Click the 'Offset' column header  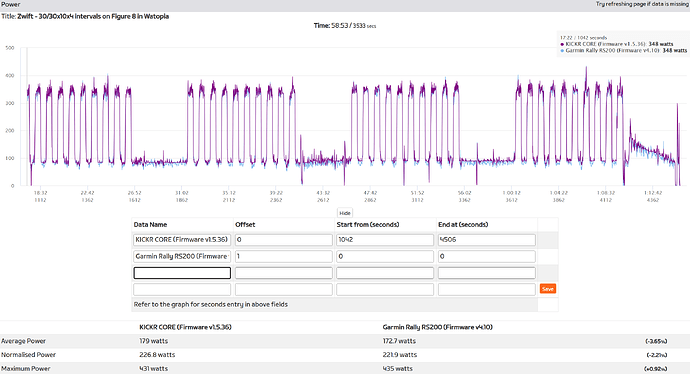(245, 224)
